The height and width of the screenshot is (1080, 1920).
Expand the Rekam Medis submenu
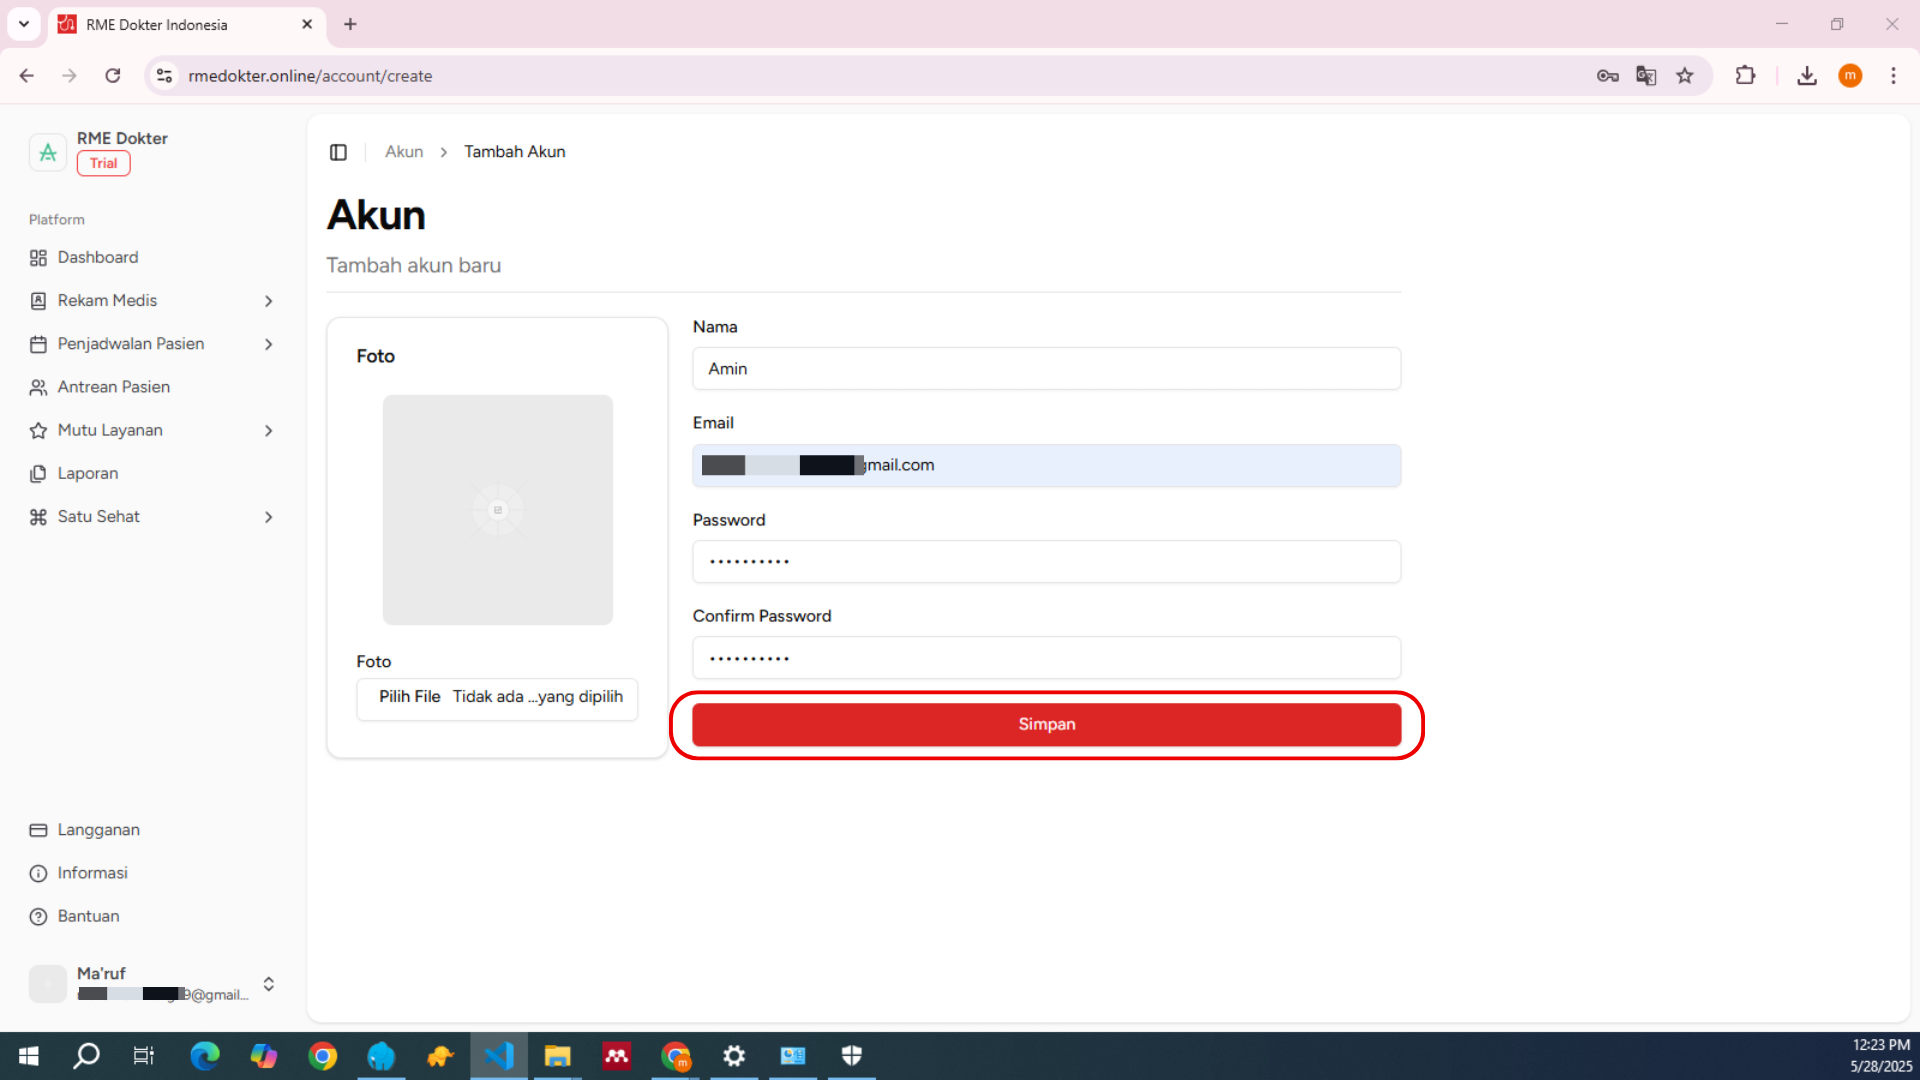click(x=268, y=301)
